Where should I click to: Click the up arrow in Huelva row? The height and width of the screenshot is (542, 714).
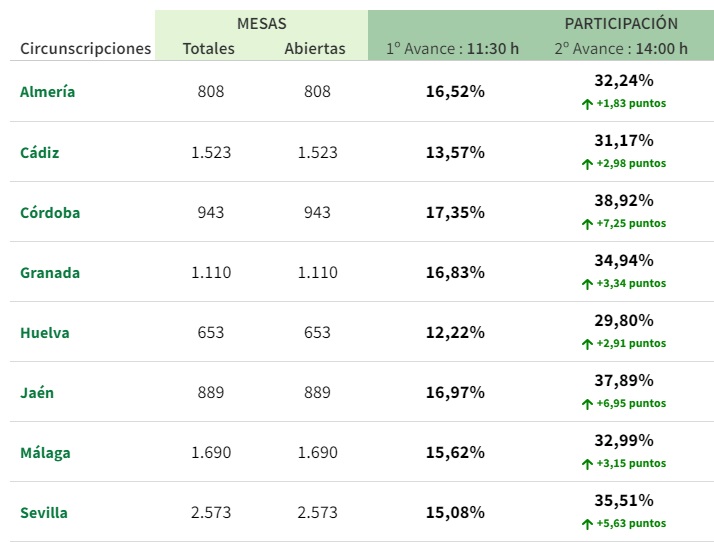pos(587,344)
